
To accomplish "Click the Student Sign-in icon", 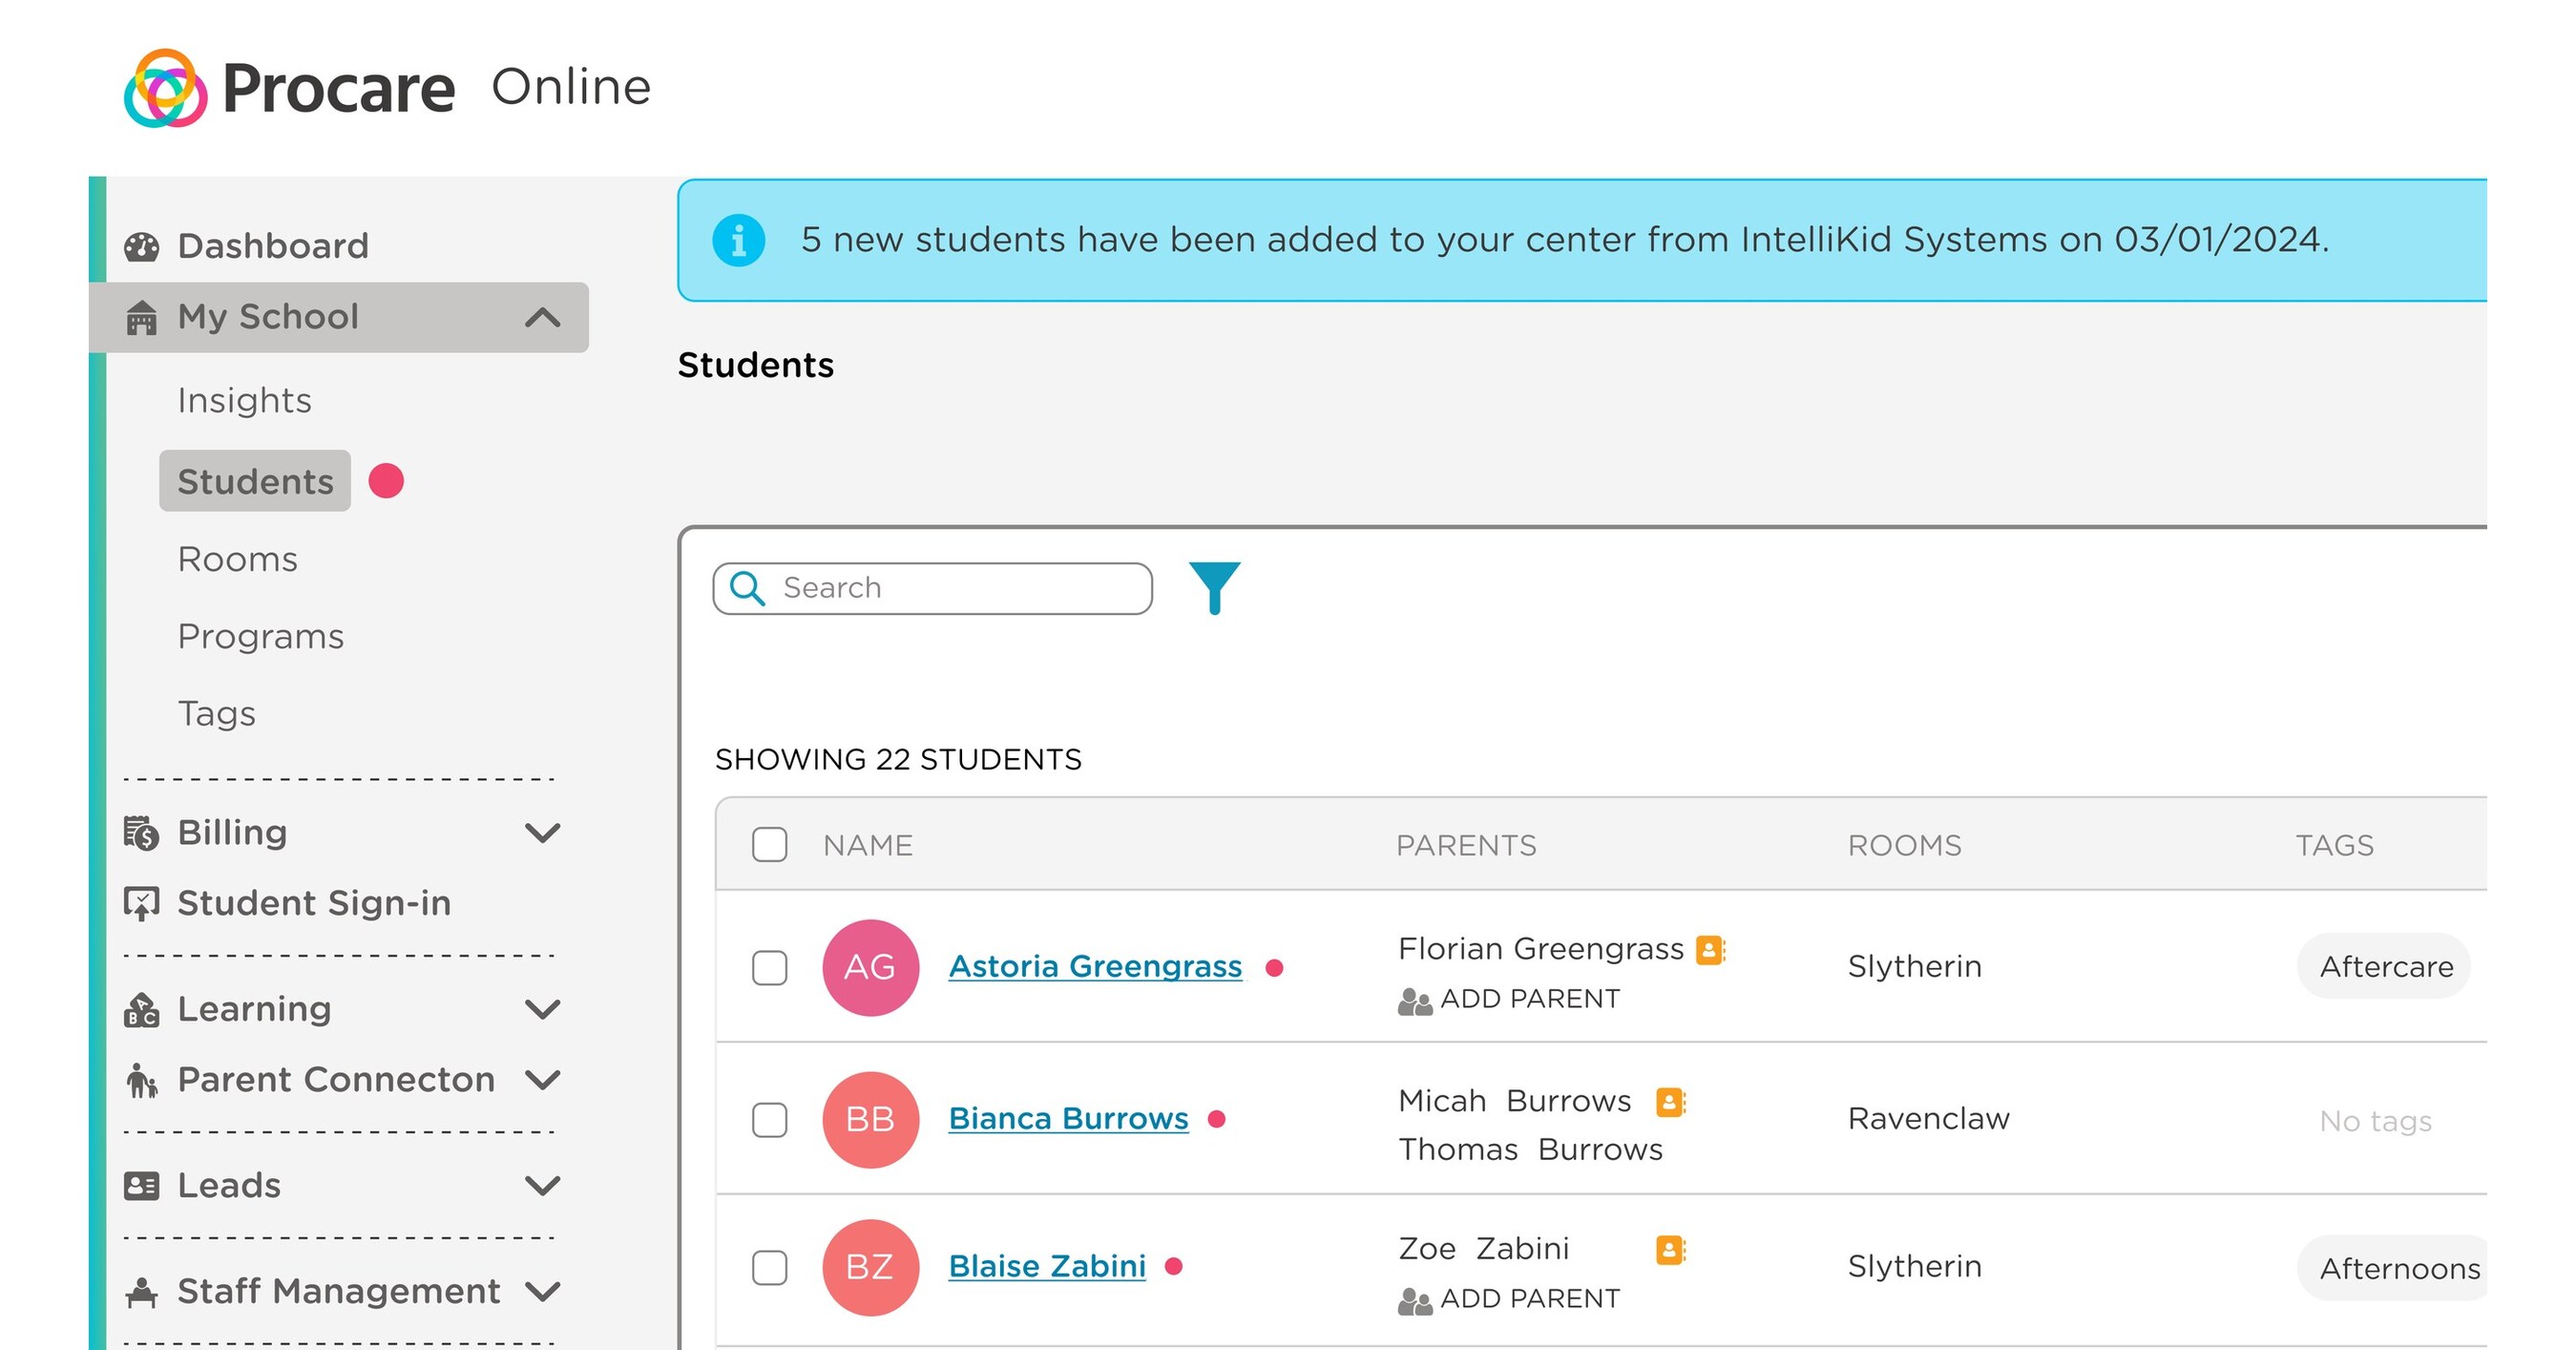I will (x=142, y=903).
